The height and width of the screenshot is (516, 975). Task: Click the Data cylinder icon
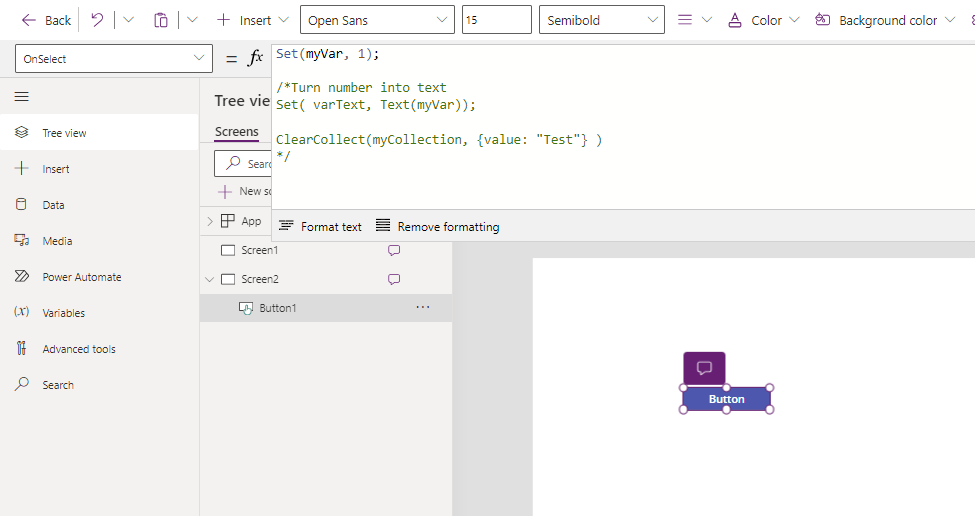[x=21, y=204]
